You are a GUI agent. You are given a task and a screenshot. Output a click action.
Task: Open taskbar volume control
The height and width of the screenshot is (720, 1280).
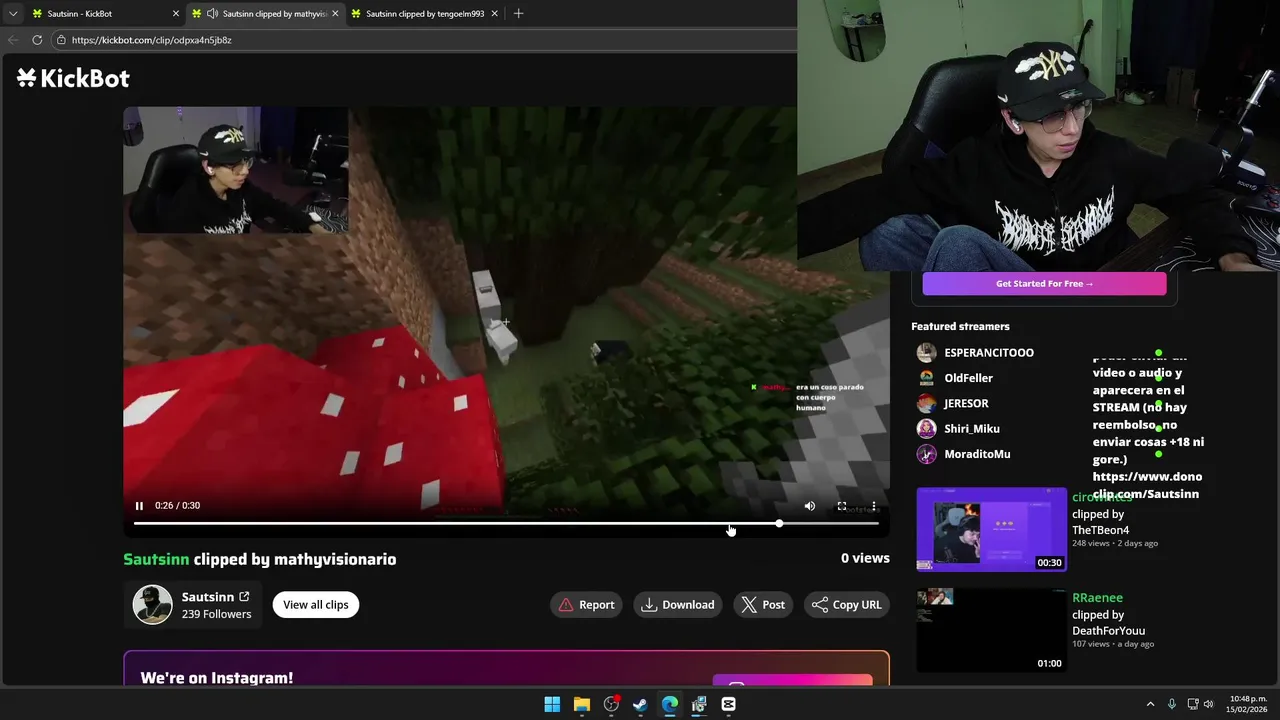pos(1208,704)
